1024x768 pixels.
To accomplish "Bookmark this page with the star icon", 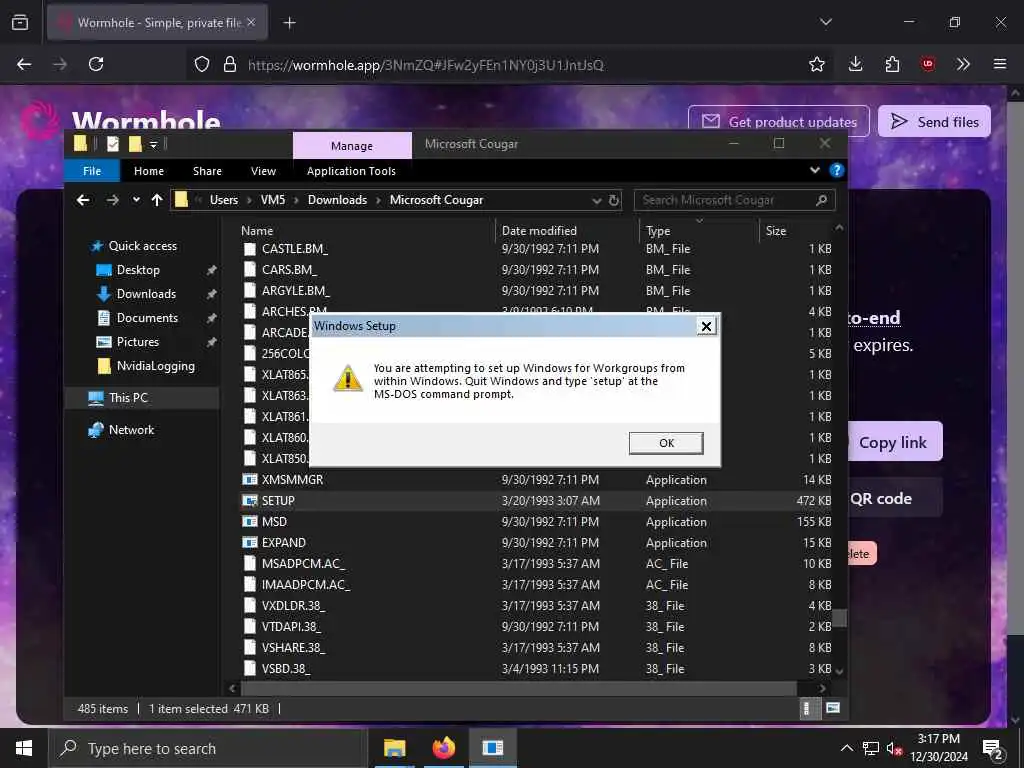I will click(816, 64).
